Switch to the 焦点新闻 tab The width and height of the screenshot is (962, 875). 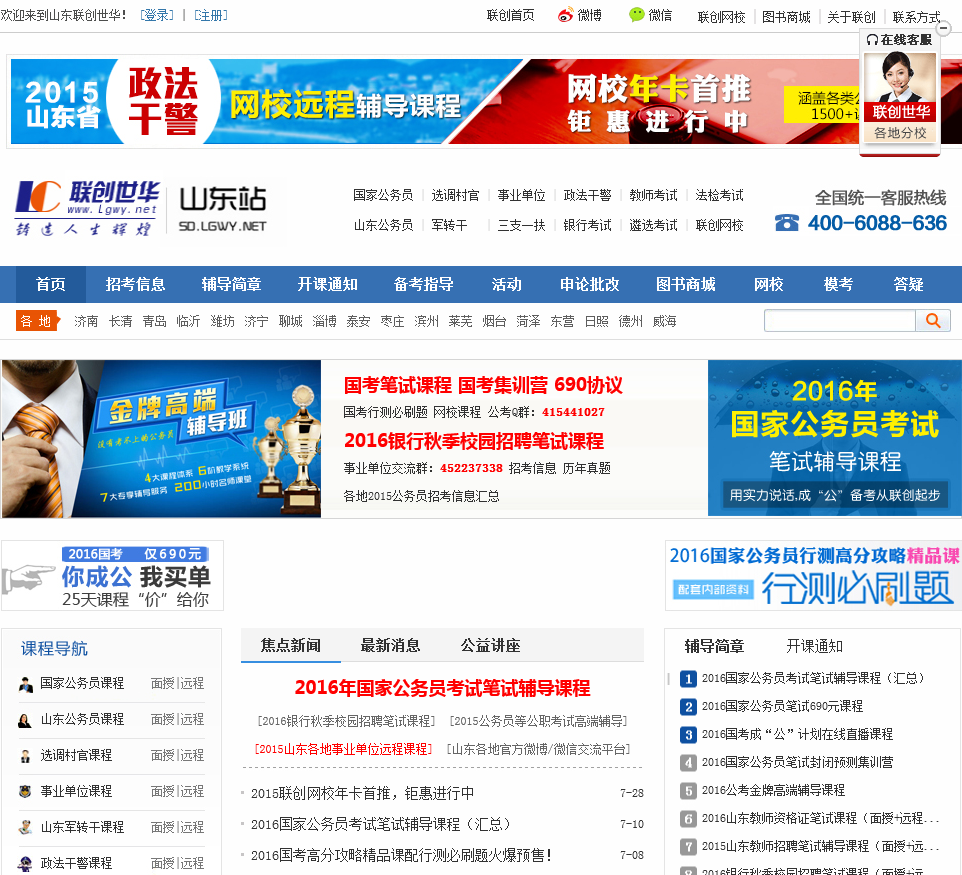(x=291, y=646)
